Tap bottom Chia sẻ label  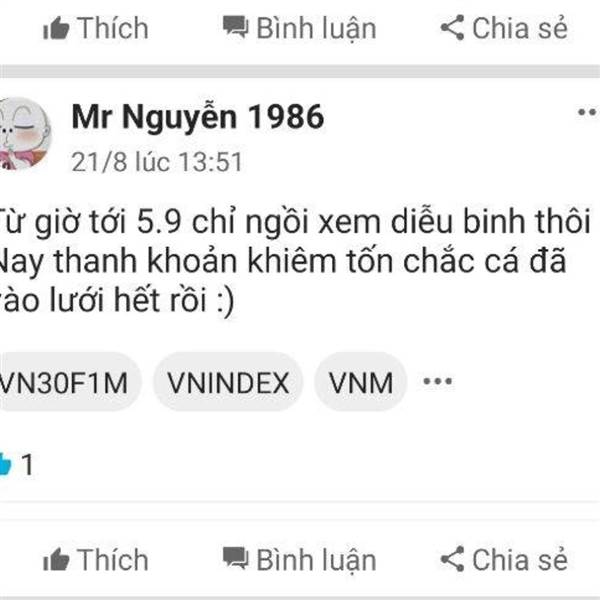tap(520, 560)
